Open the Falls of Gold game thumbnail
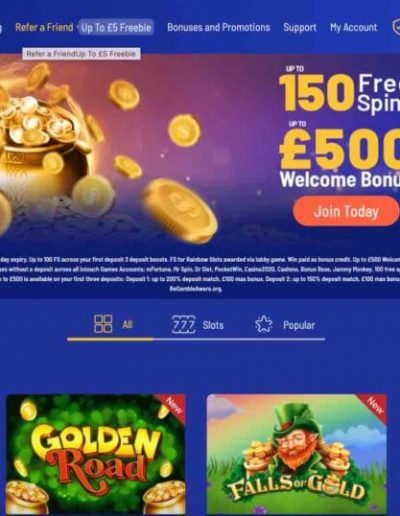400x516 pixels. (297, 454)
